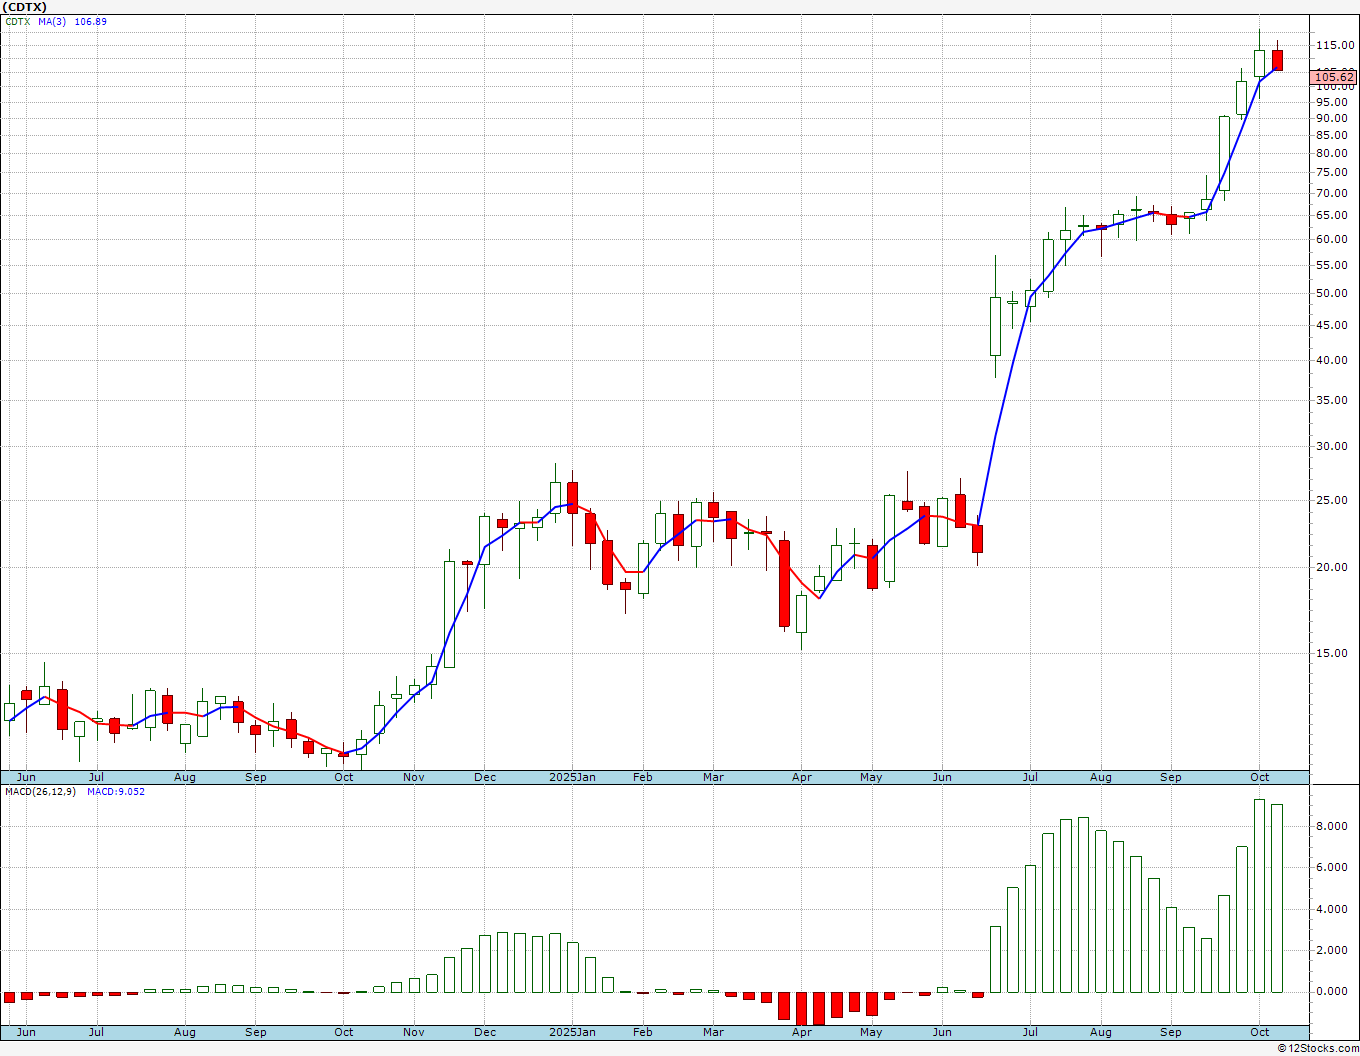Viewport: 1360px width, 1056px height.
Task: Select the green CDTX legend label
Action: click(18, 21)
